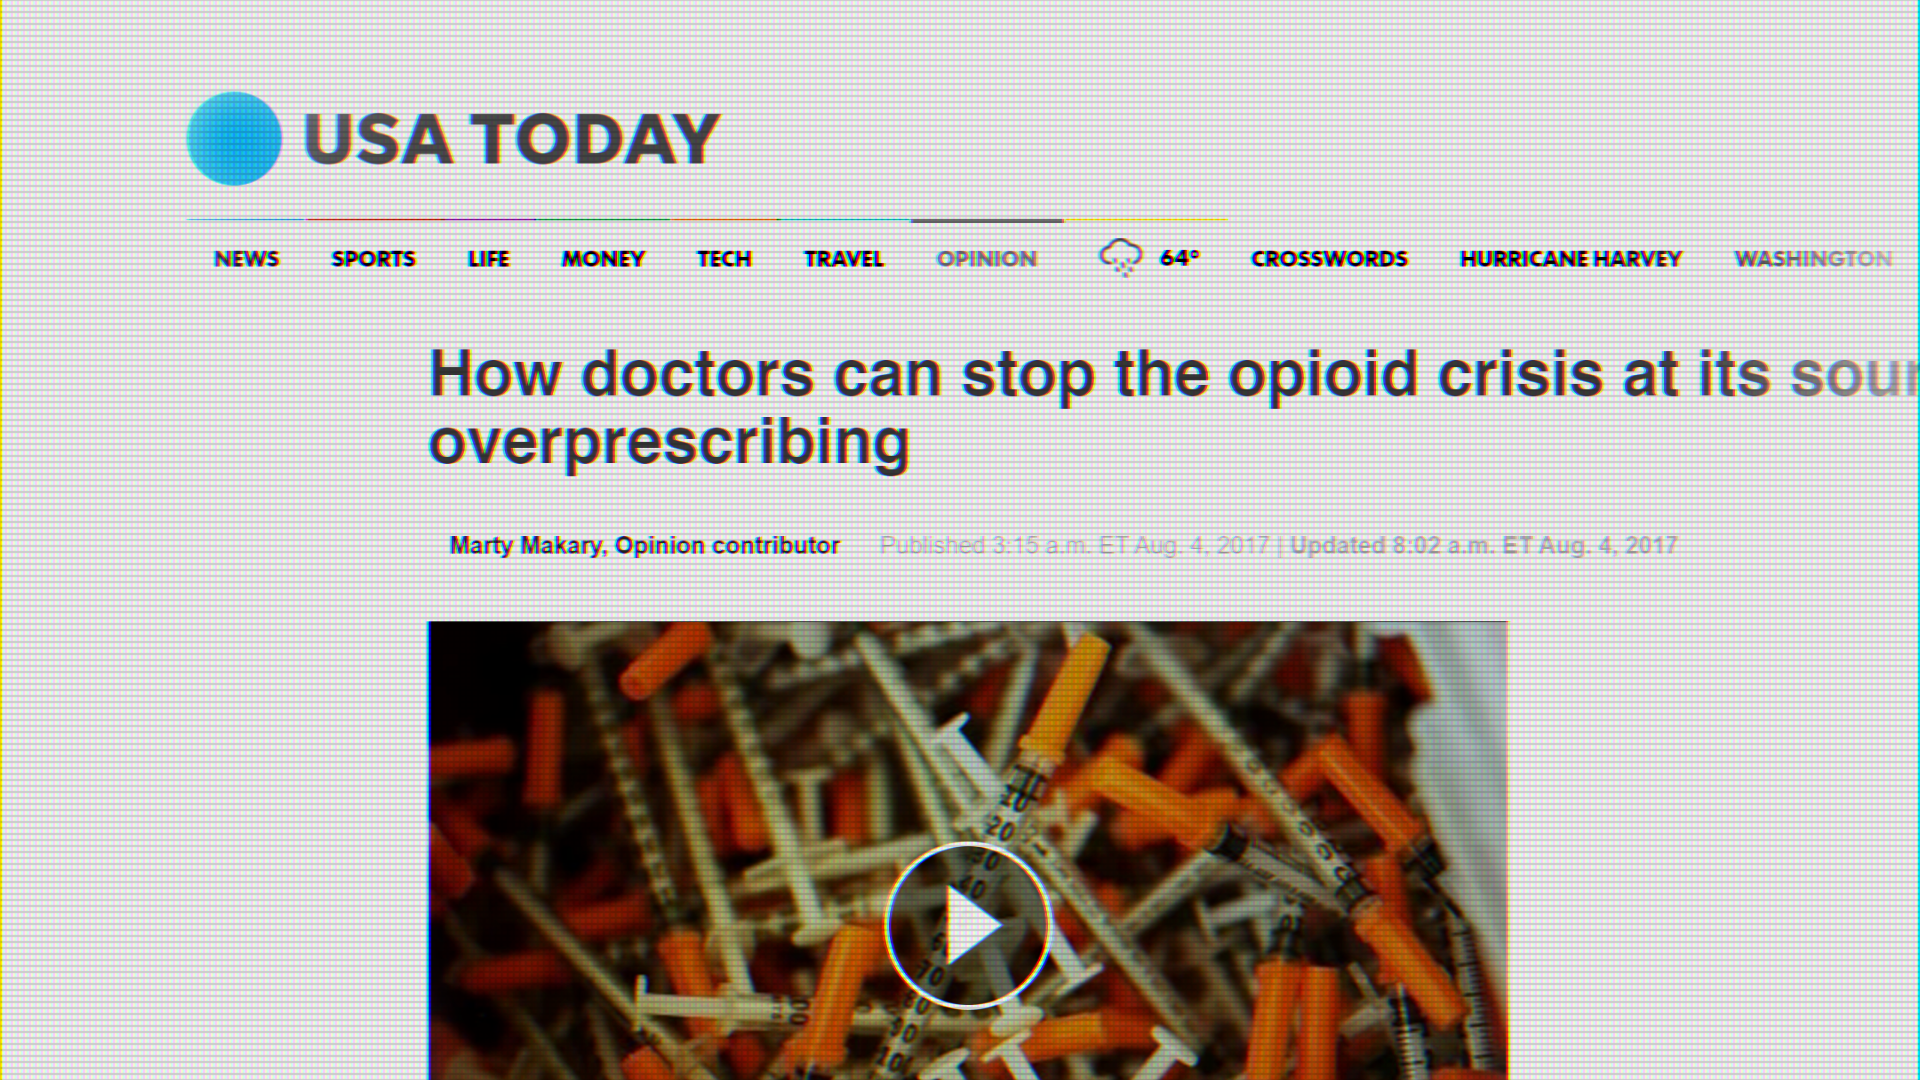Click the Updated 8:02 a.m. timestamp
This screenshot has width=1920, height=1080.
(1483, 546)
